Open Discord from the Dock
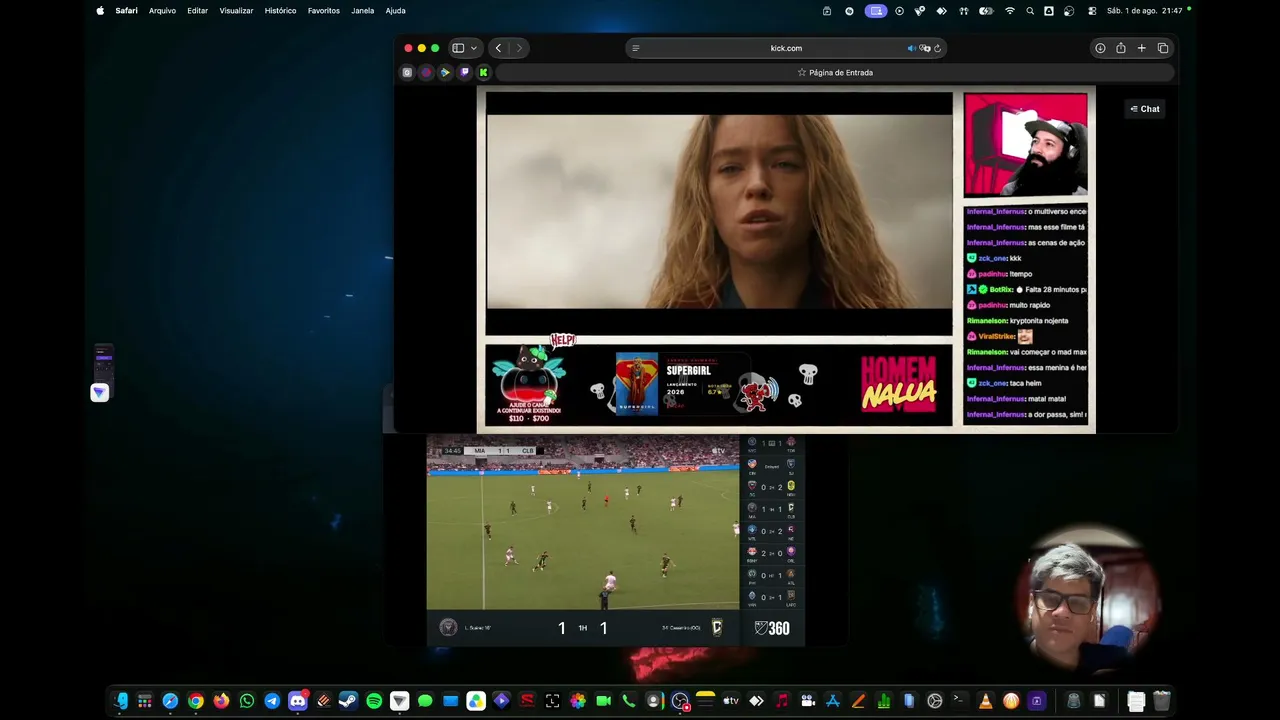This screenshot has height=720, width=1280. tap(298, 701)
